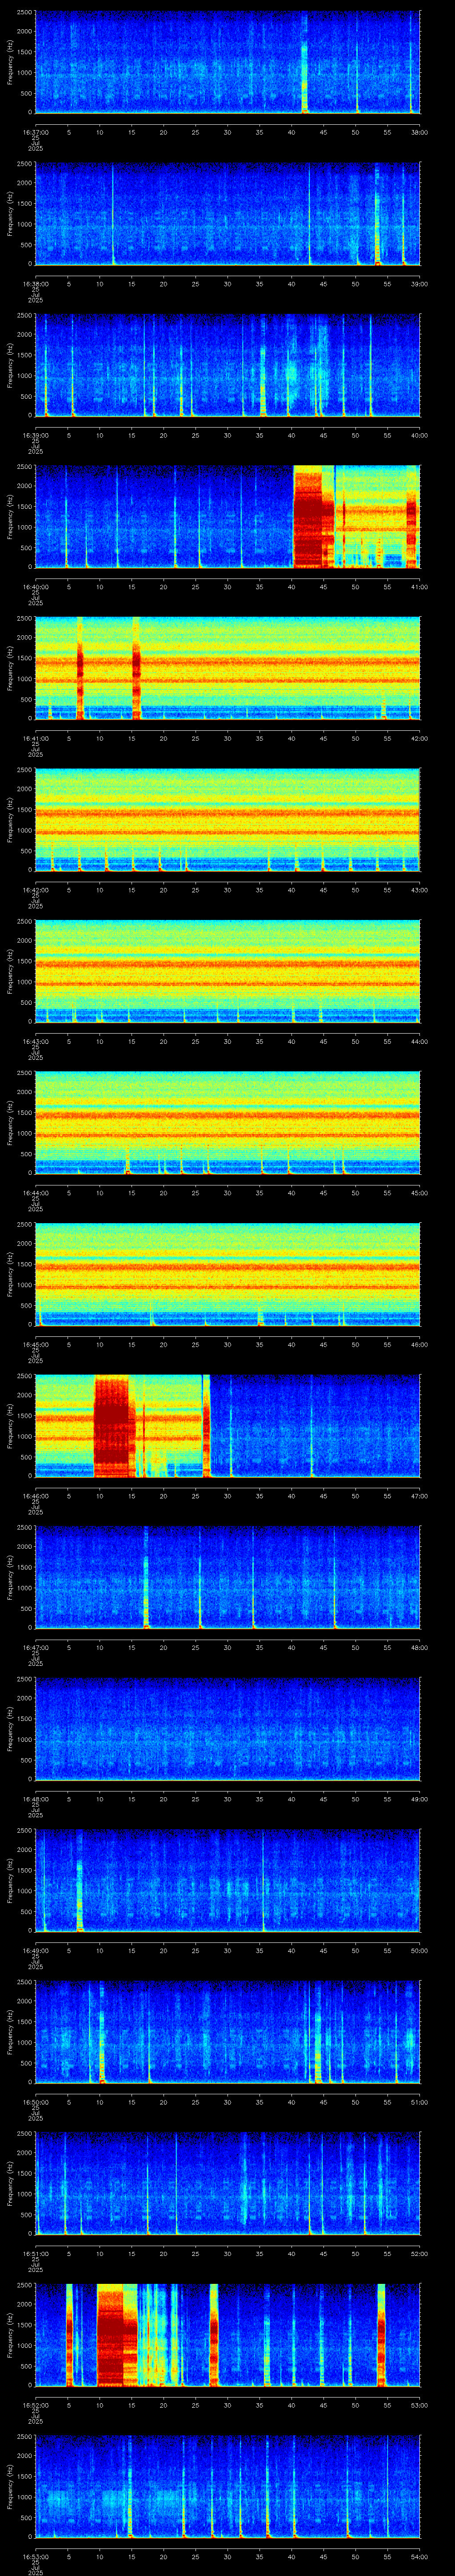Click the 30-second tick label under the 16:45 row
Viewport: 455px width, 2576px height.
tap(227, 1344)
